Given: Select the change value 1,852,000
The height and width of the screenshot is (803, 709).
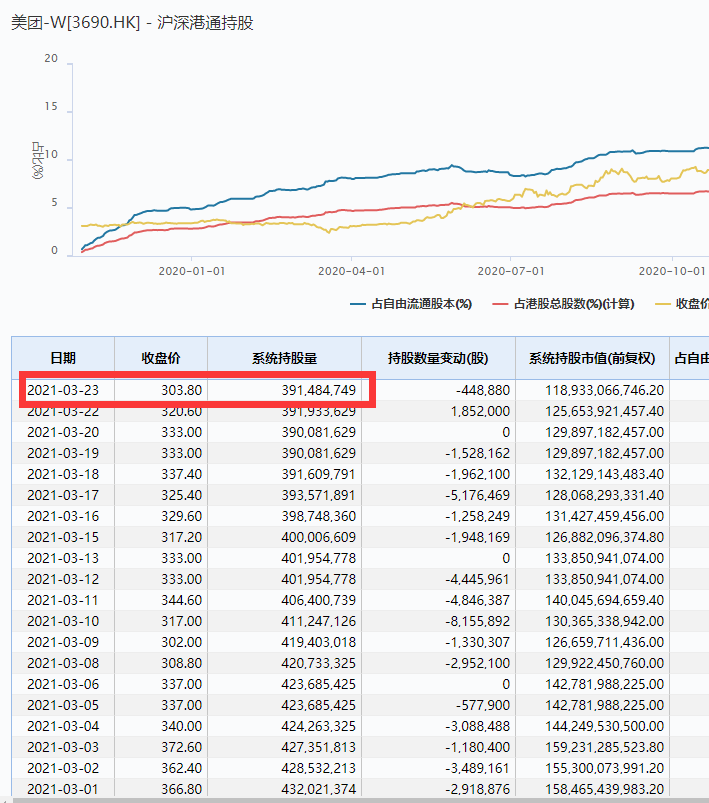Looking at the screenshot, I should (x=481, y=411).
